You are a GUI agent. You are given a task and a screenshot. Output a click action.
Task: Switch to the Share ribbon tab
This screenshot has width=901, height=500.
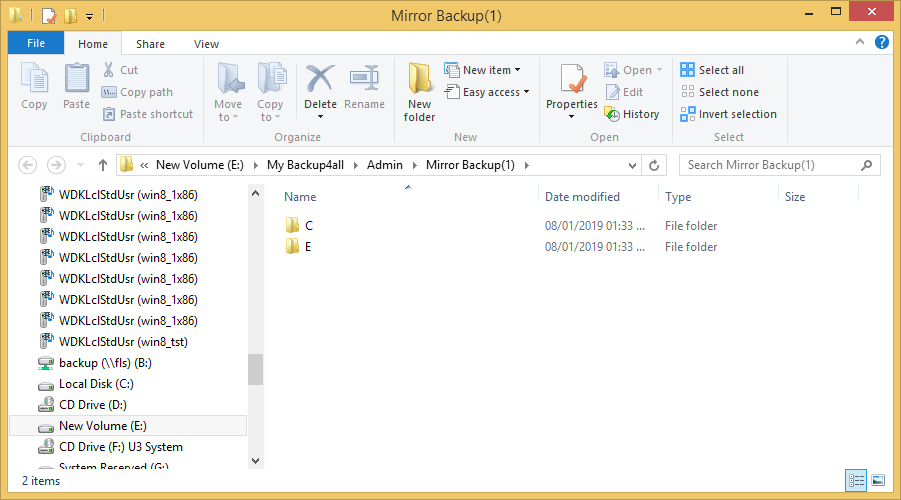pos(150,44)
